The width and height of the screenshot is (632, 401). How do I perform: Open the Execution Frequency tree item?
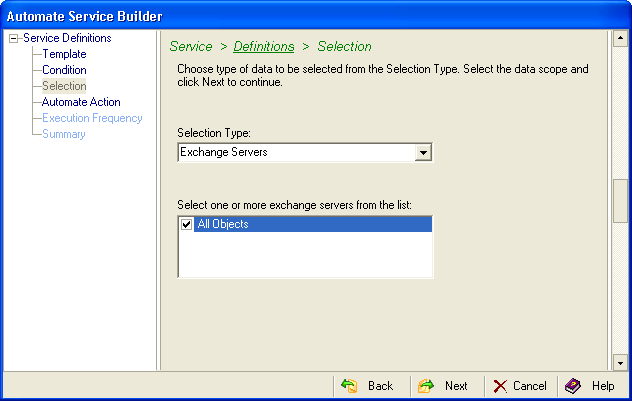pos(92,118)
